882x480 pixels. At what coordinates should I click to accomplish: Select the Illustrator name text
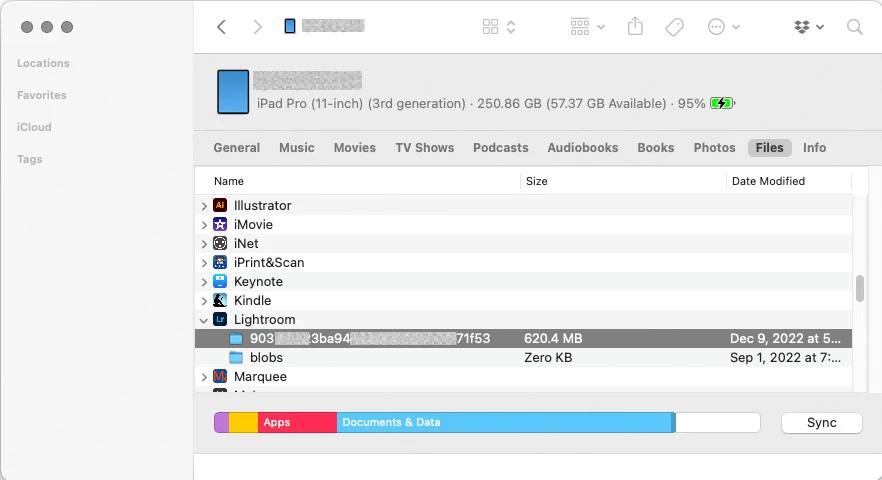click(x=262, y=205)
